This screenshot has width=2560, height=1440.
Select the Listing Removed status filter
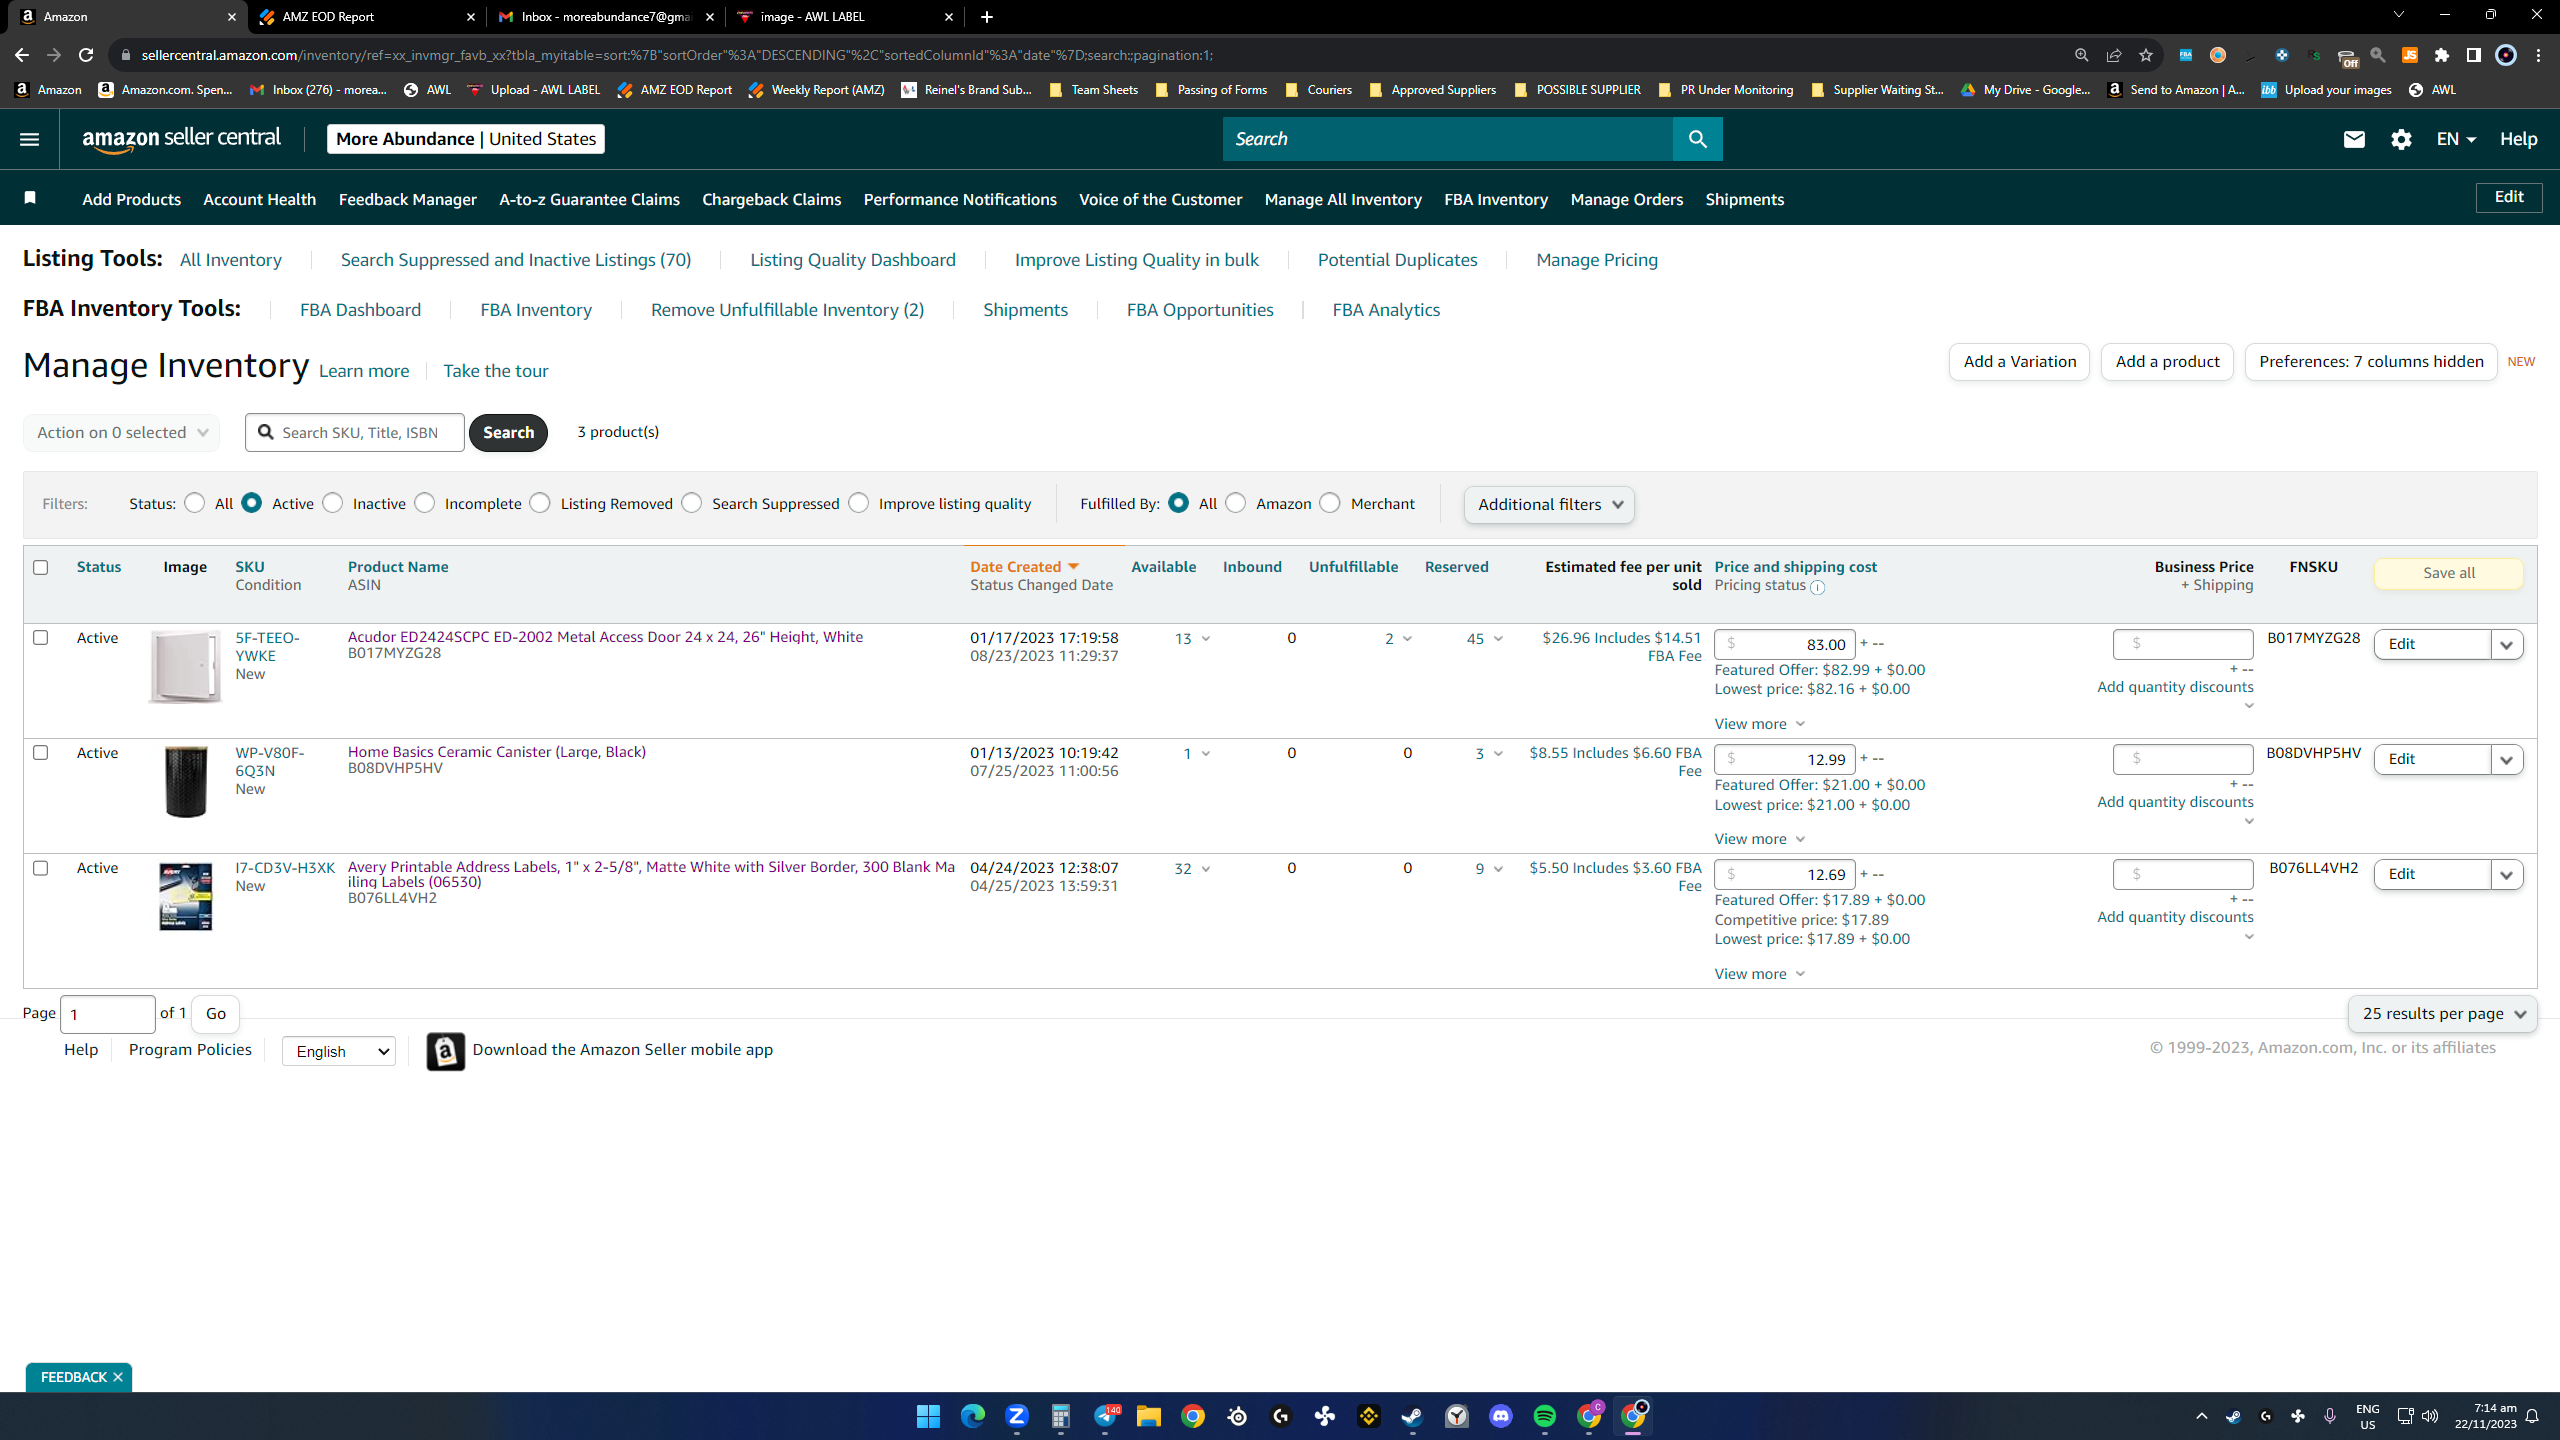540,503
